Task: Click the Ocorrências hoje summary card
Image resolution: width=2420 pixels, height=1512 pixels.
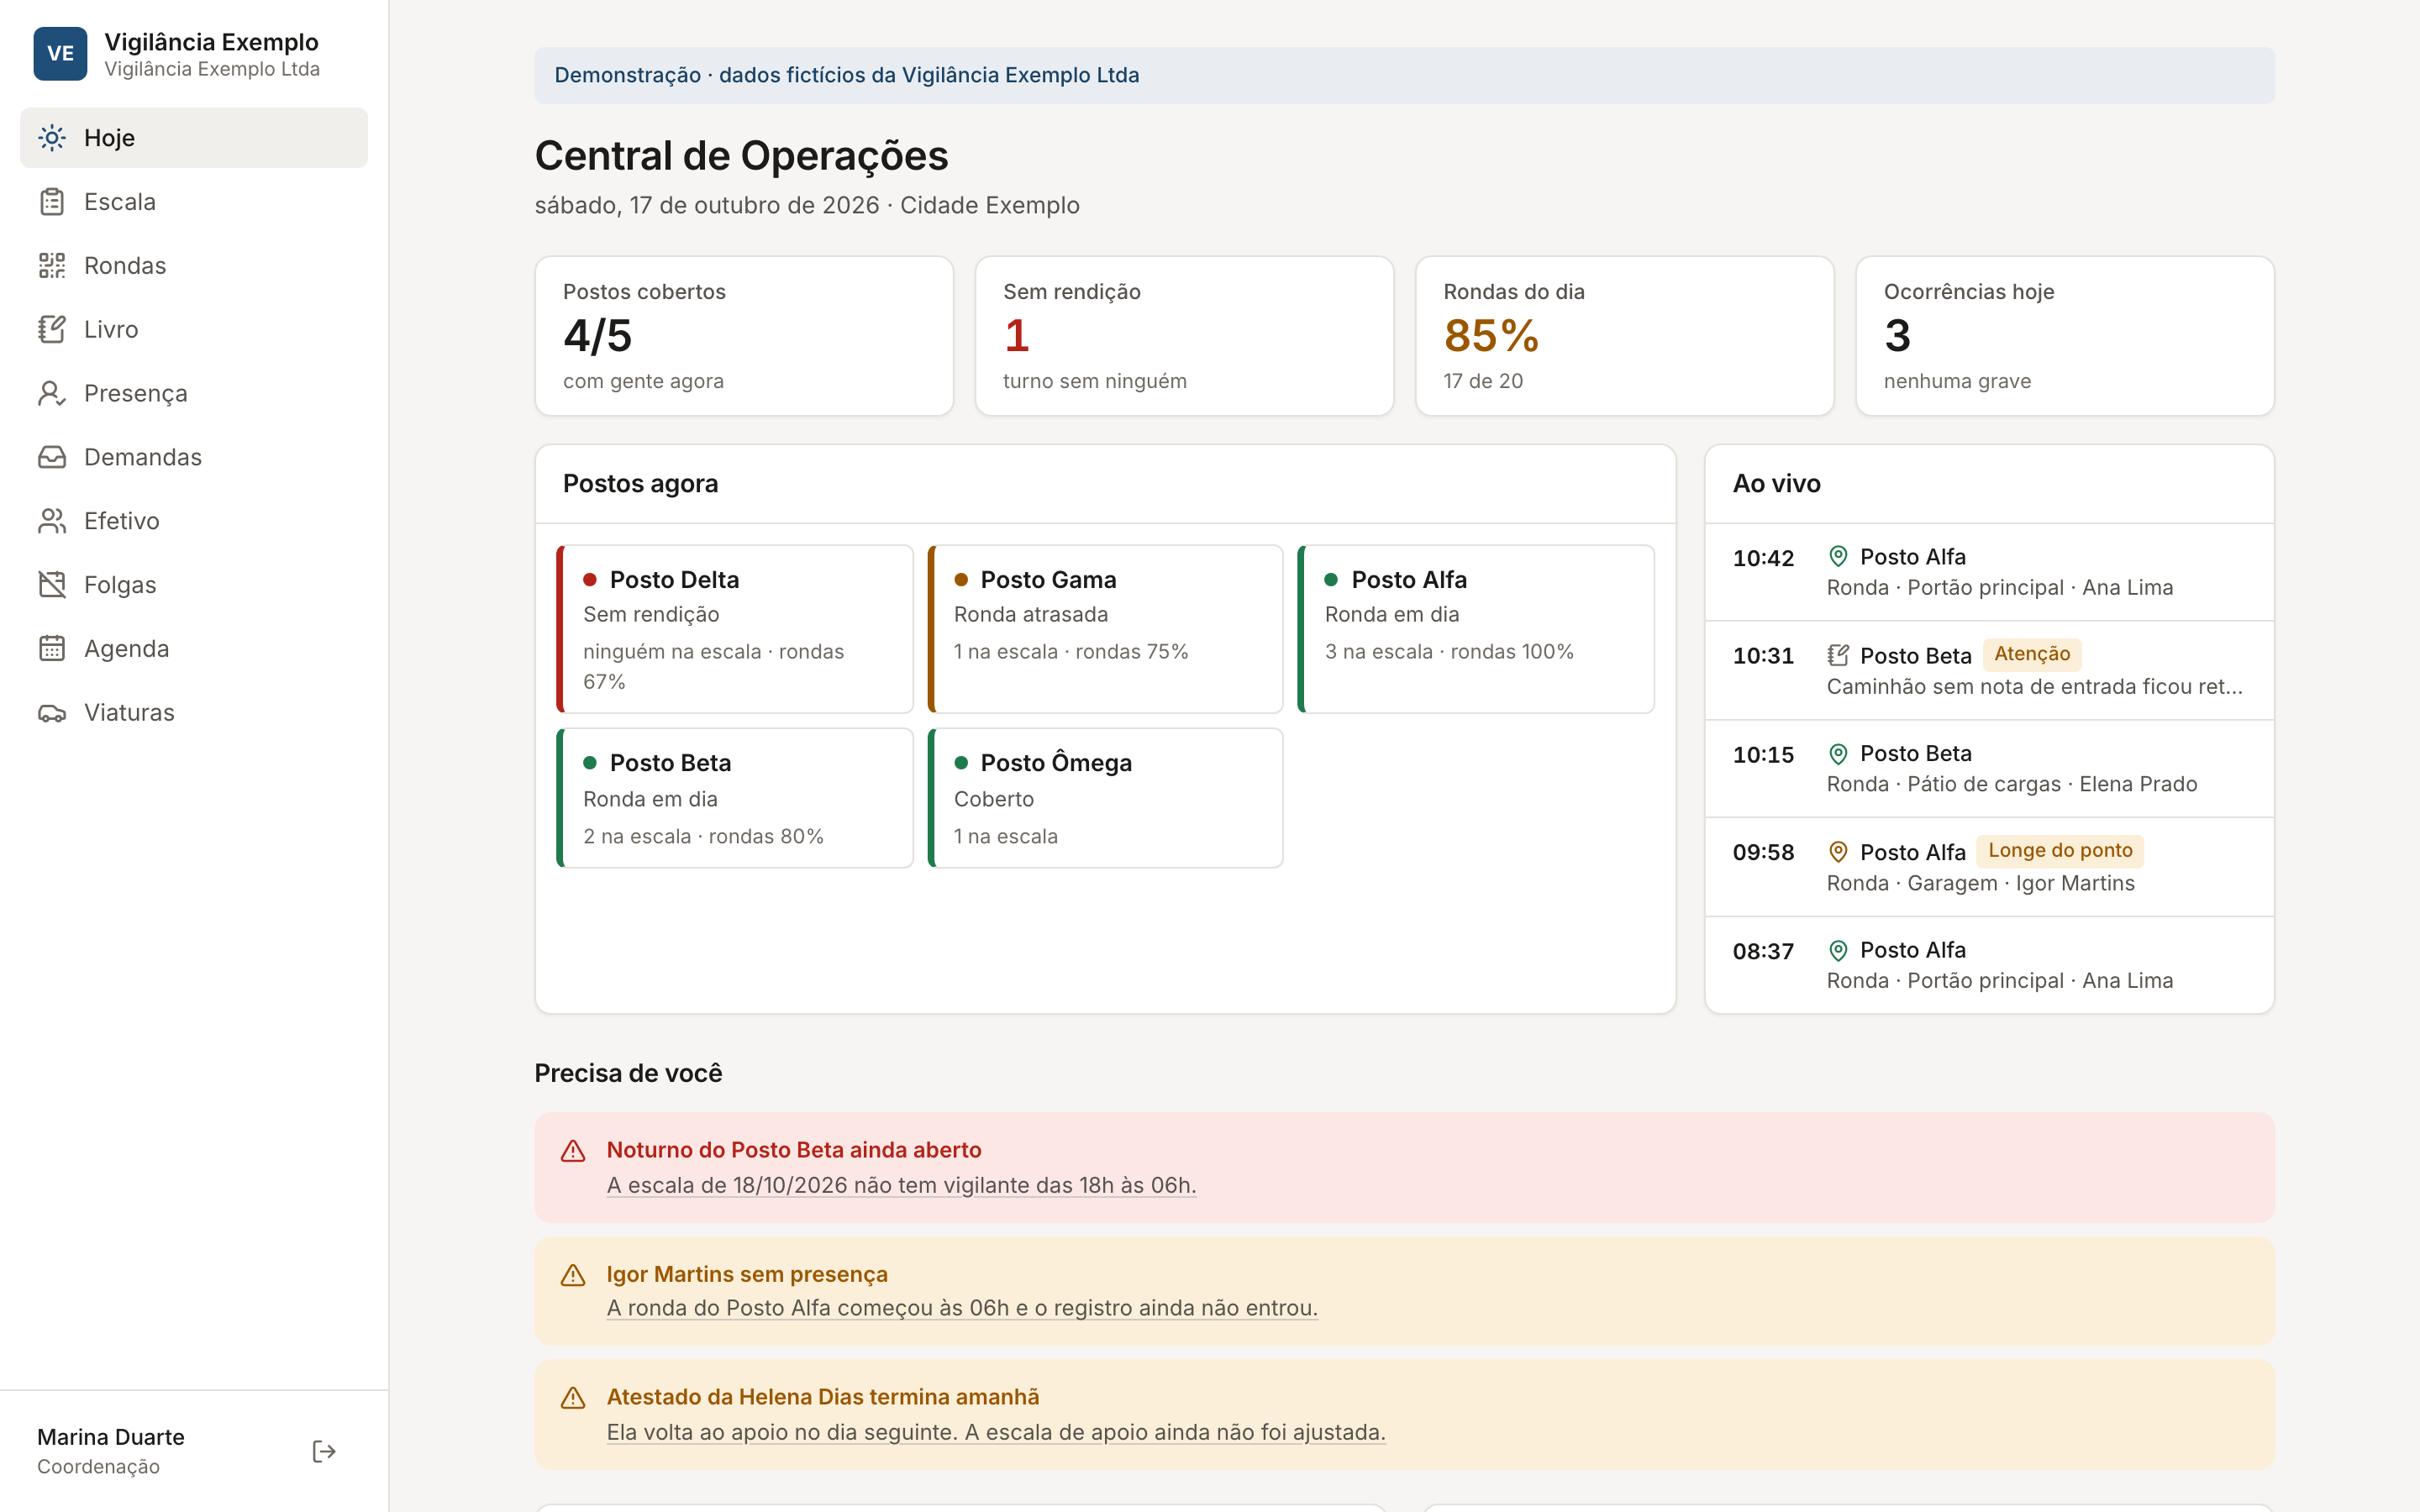Action: tap(2065, 336)
